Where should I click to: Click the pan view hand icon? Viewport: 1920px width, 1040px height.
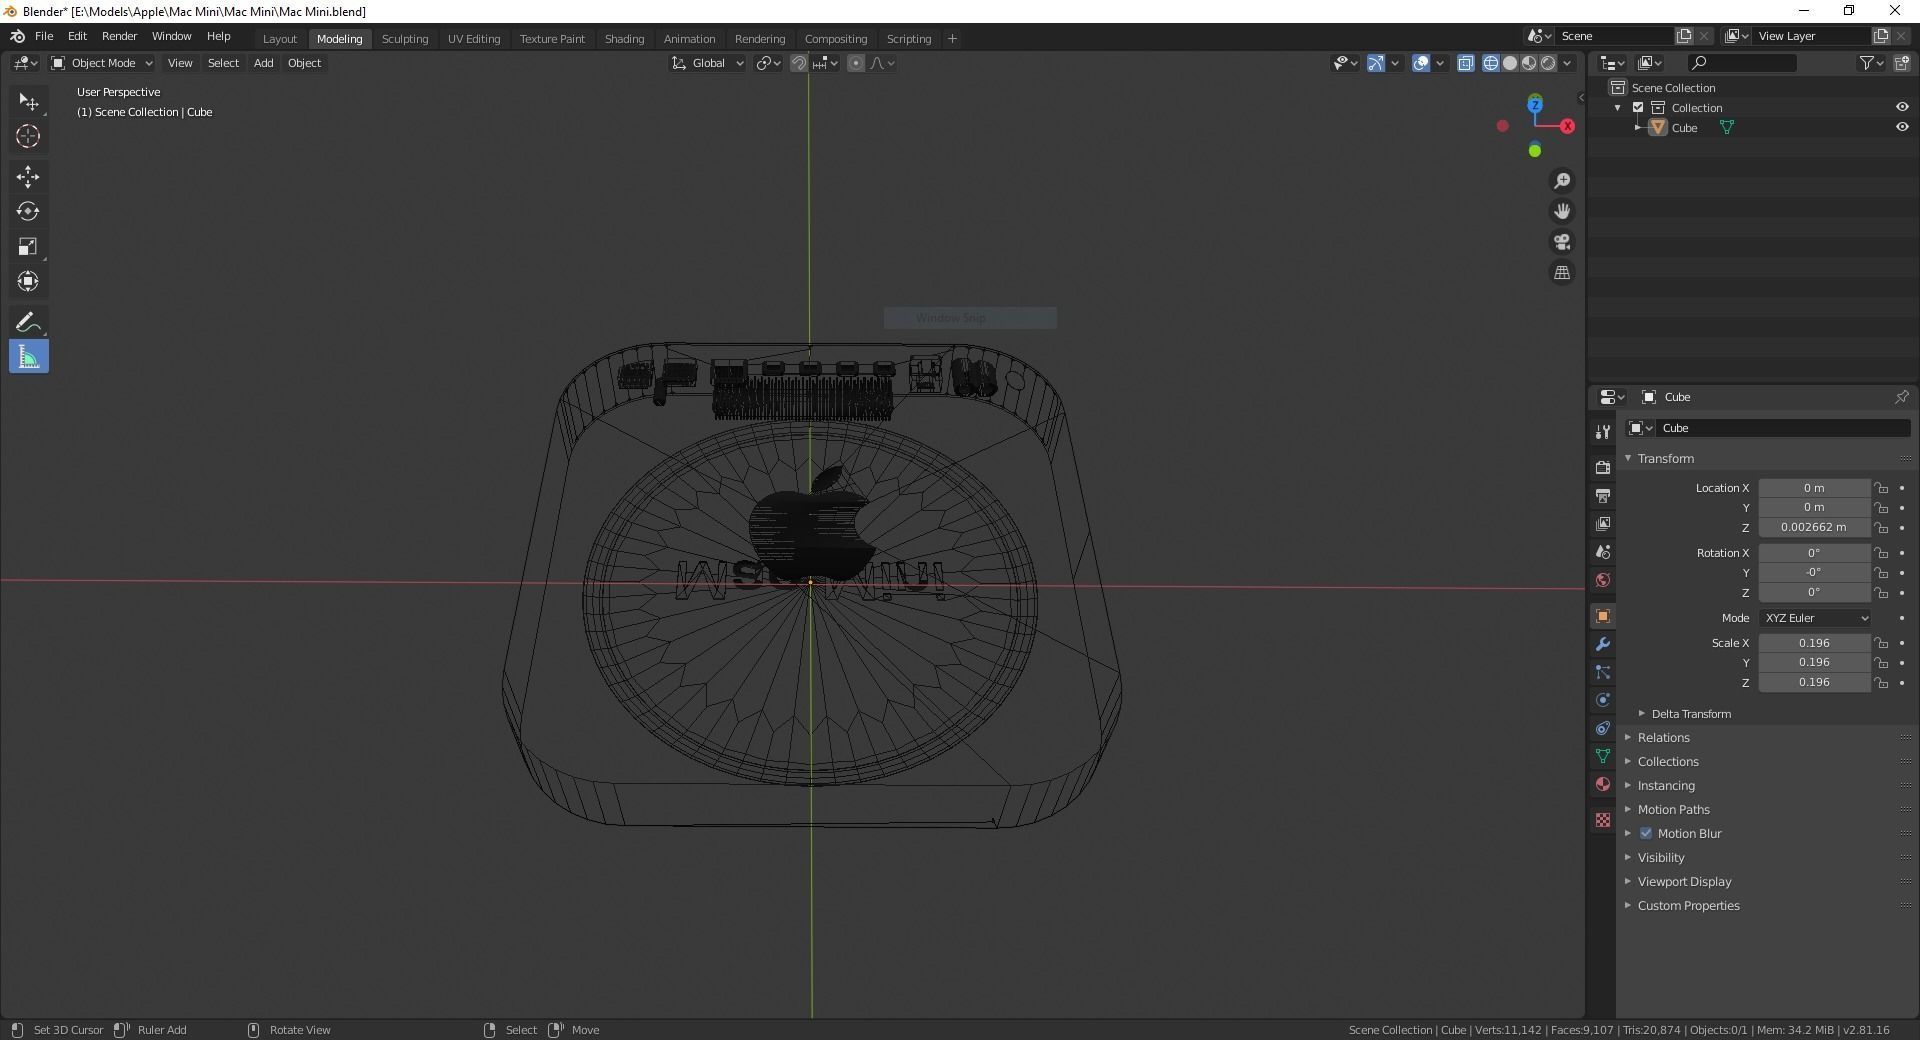tap(1562, 212)
